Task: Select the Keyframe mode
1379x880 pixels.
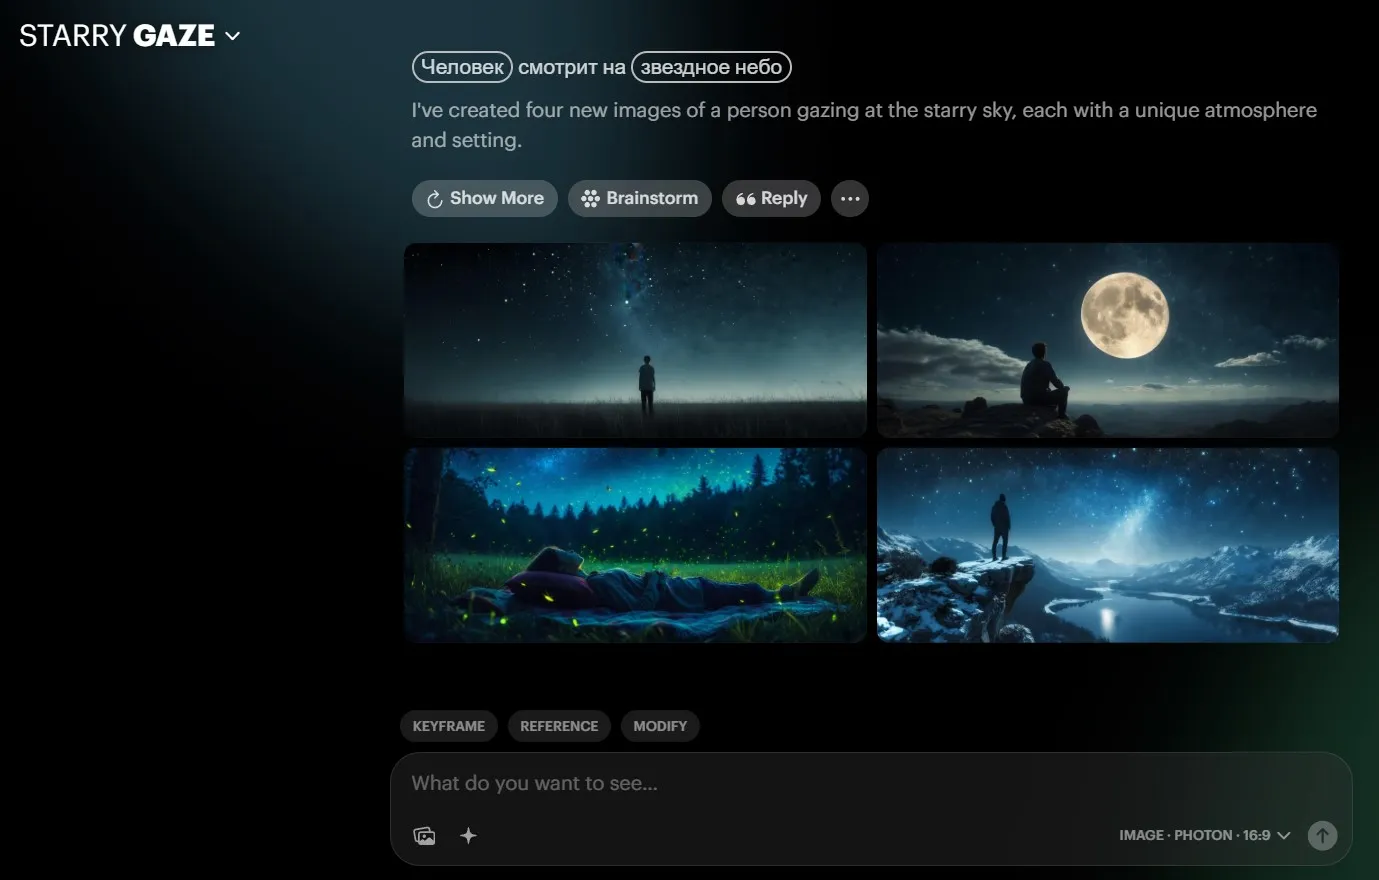Action: pos(449,726)
